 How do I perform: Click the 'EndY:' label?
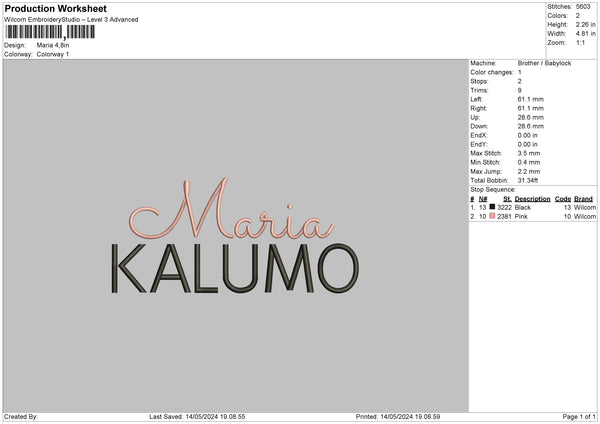(x=479, y=144)
